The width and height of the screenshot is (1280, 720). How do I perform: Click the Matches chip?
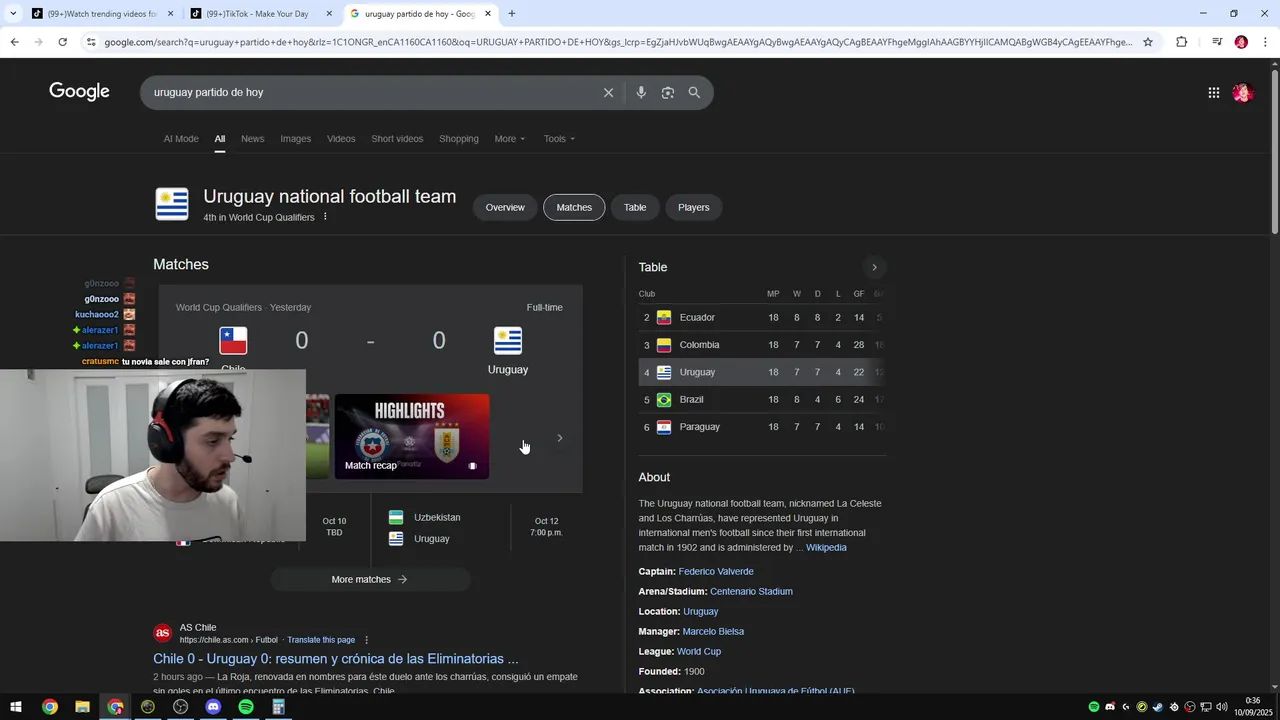[574, 207]
